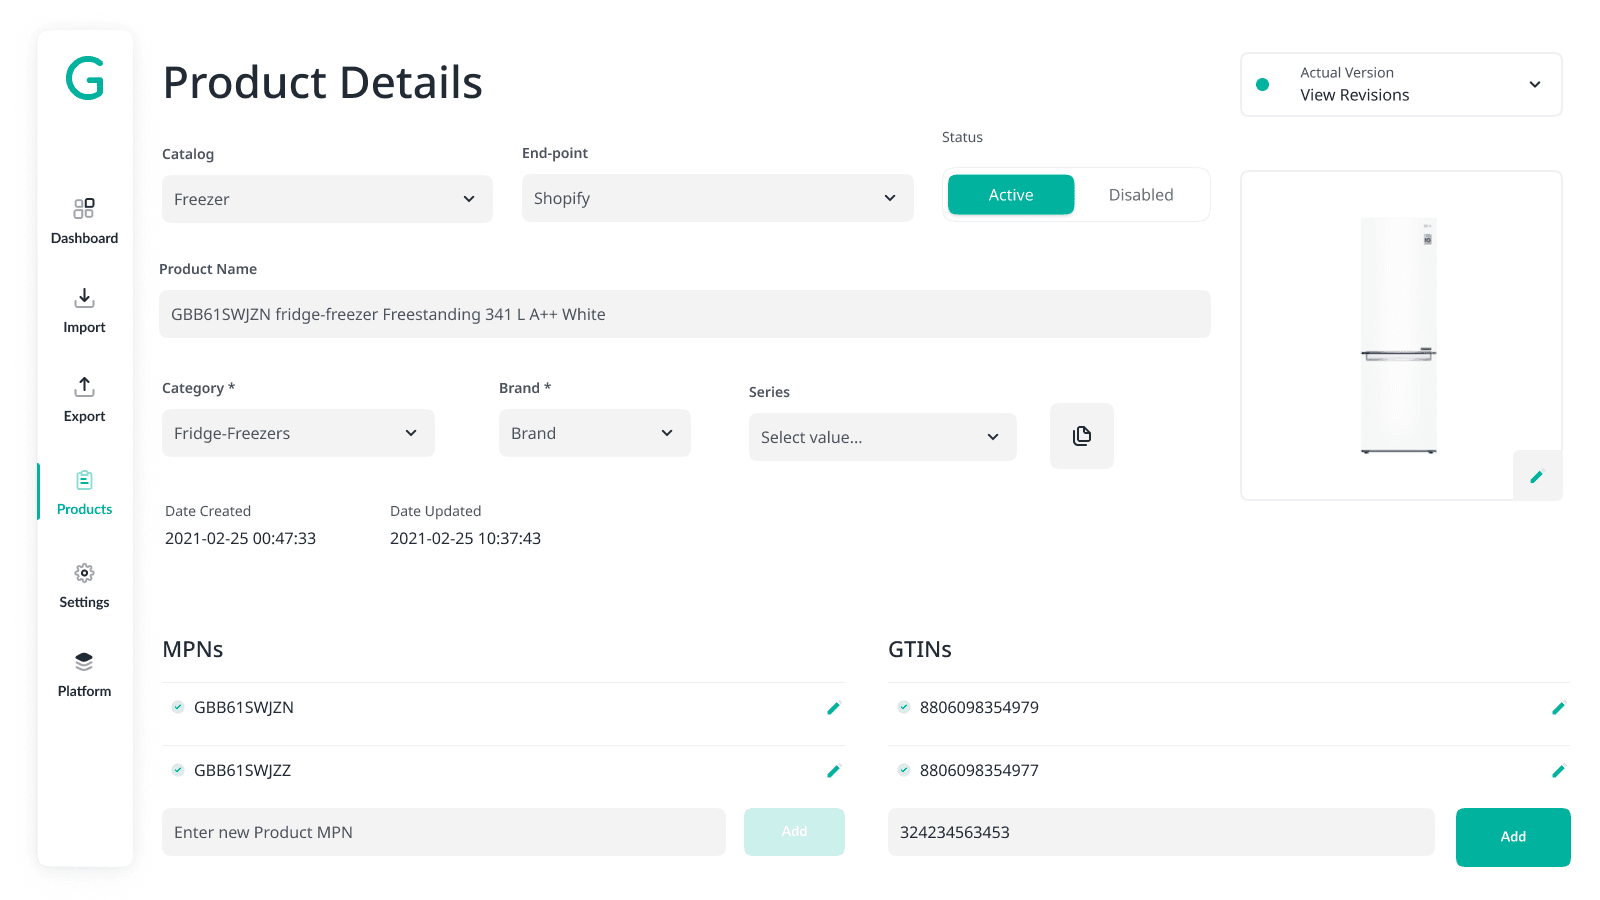Image resolution: width=1600 pixels, height=900 pixels.
Task: Edit GTIN 8806098354979 with the pencil icon
Action: (1559, 707)
